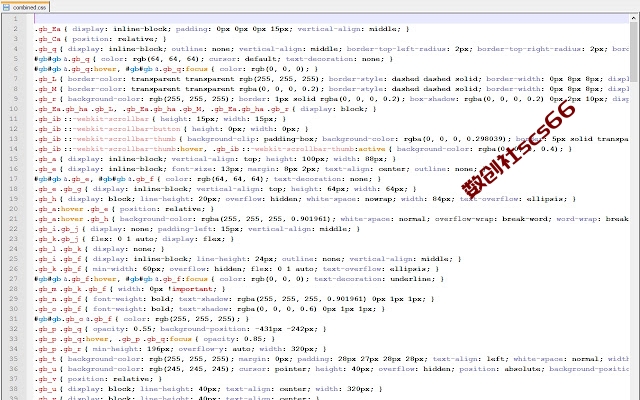
Task: Click line number 20 in the gutter
Action: [13, 209]
